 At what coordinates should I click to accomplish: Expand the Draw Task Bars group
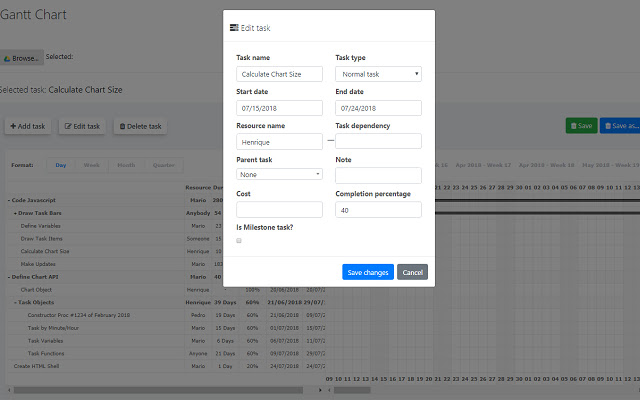pos(16,213)
